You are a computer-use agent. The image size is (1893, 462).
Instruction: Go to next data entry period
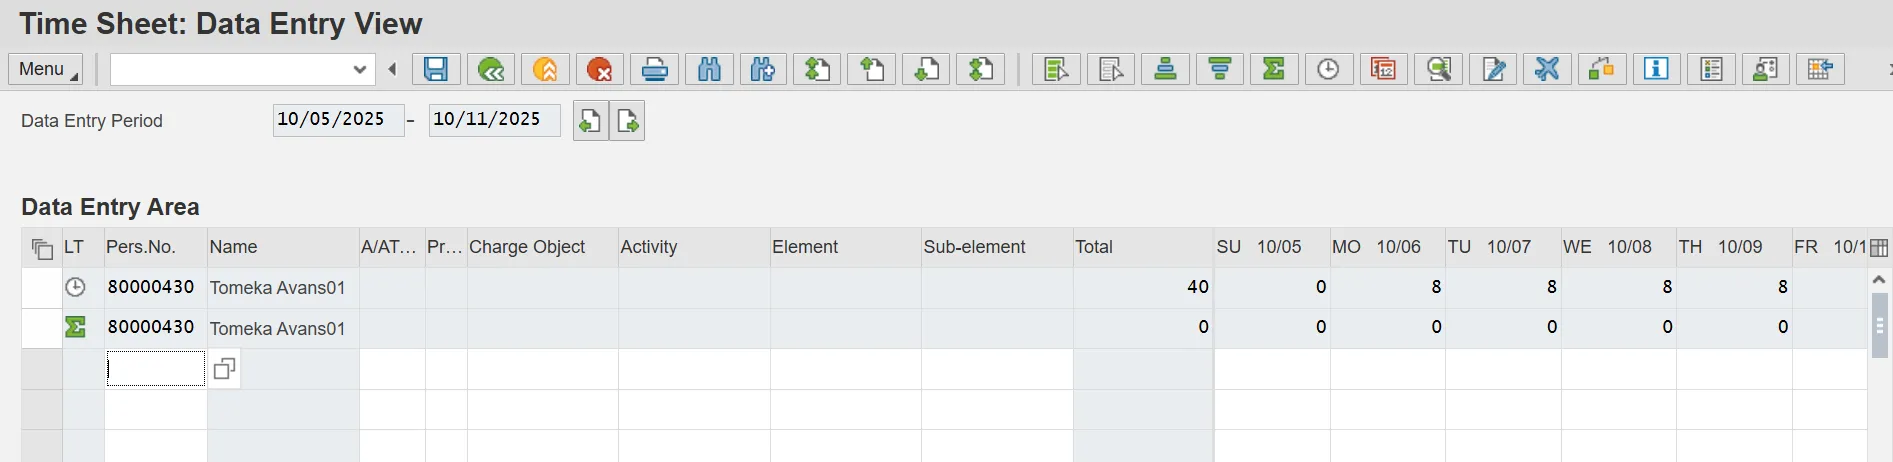tap(627, 121)
